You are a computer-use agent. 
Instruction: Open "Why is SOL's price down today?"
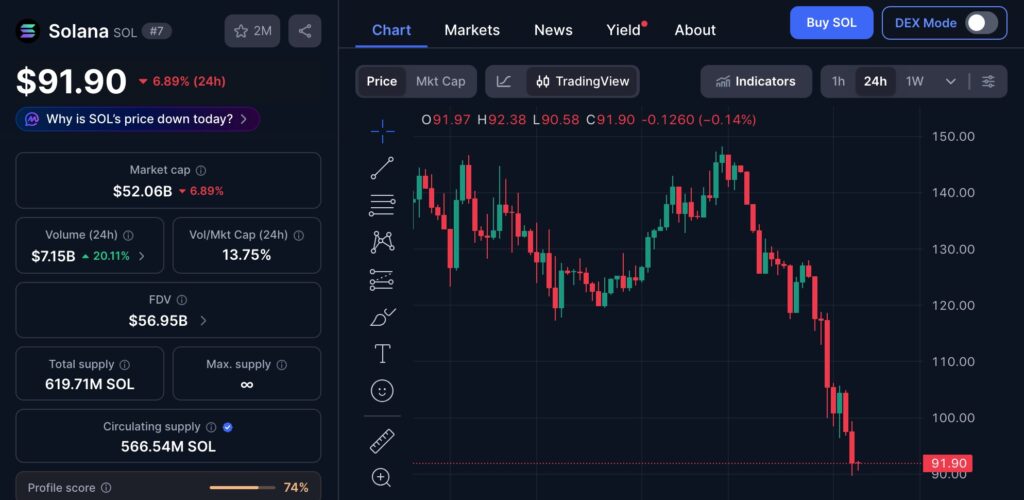pyautogui.click(x=138, y=119)
